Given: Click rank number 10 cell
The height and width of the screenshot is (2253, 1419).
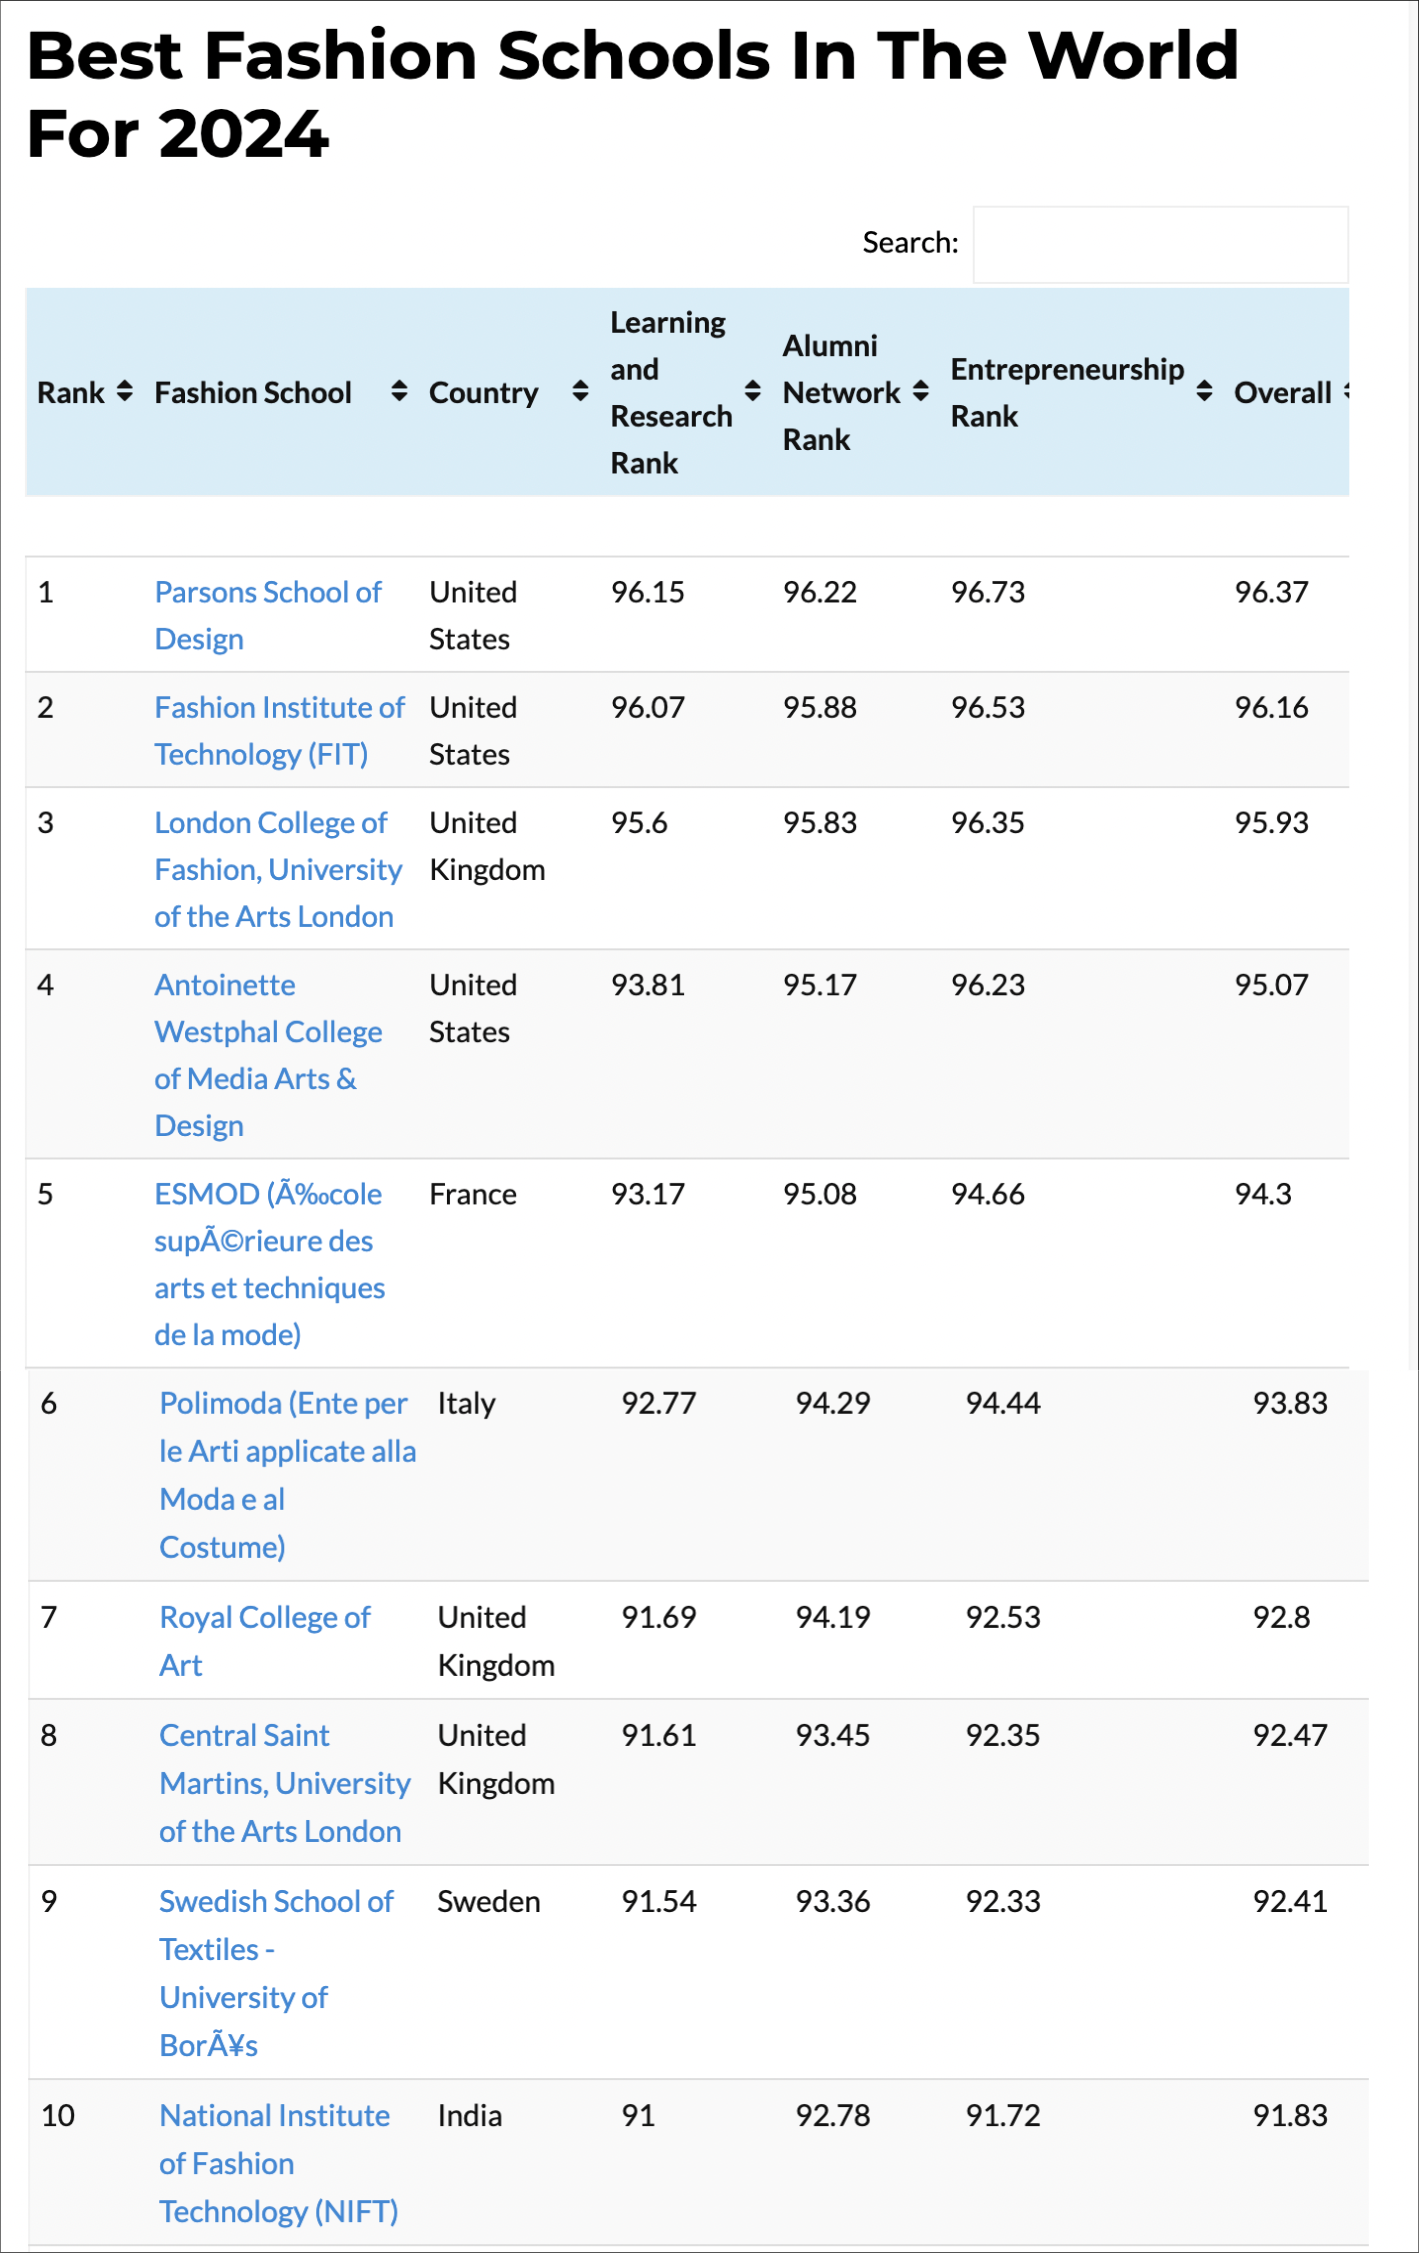Looking at the screenshot, I should (x=58, y=2115).
